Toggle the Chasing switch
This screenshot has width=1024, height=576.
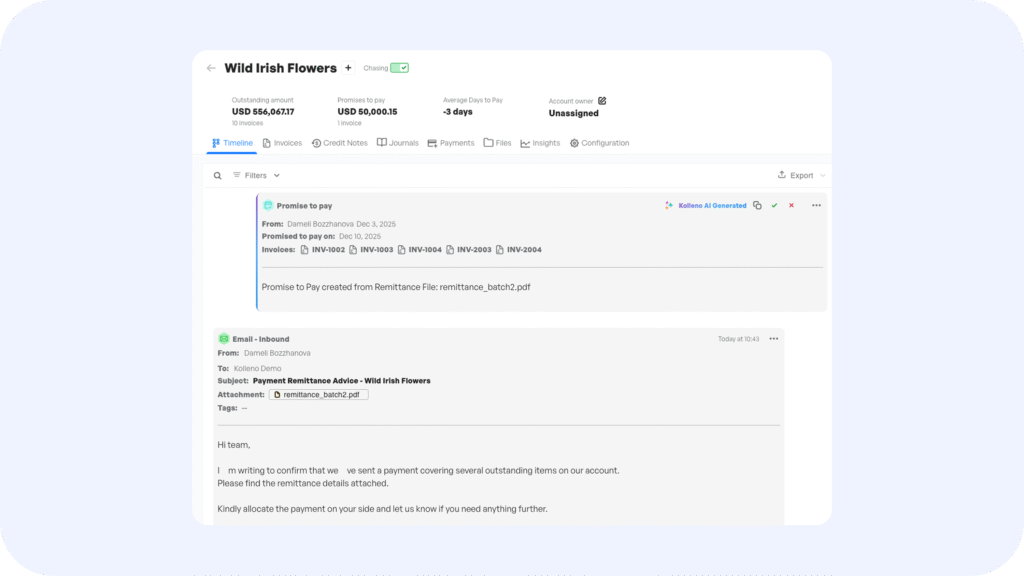coord(399,68)
